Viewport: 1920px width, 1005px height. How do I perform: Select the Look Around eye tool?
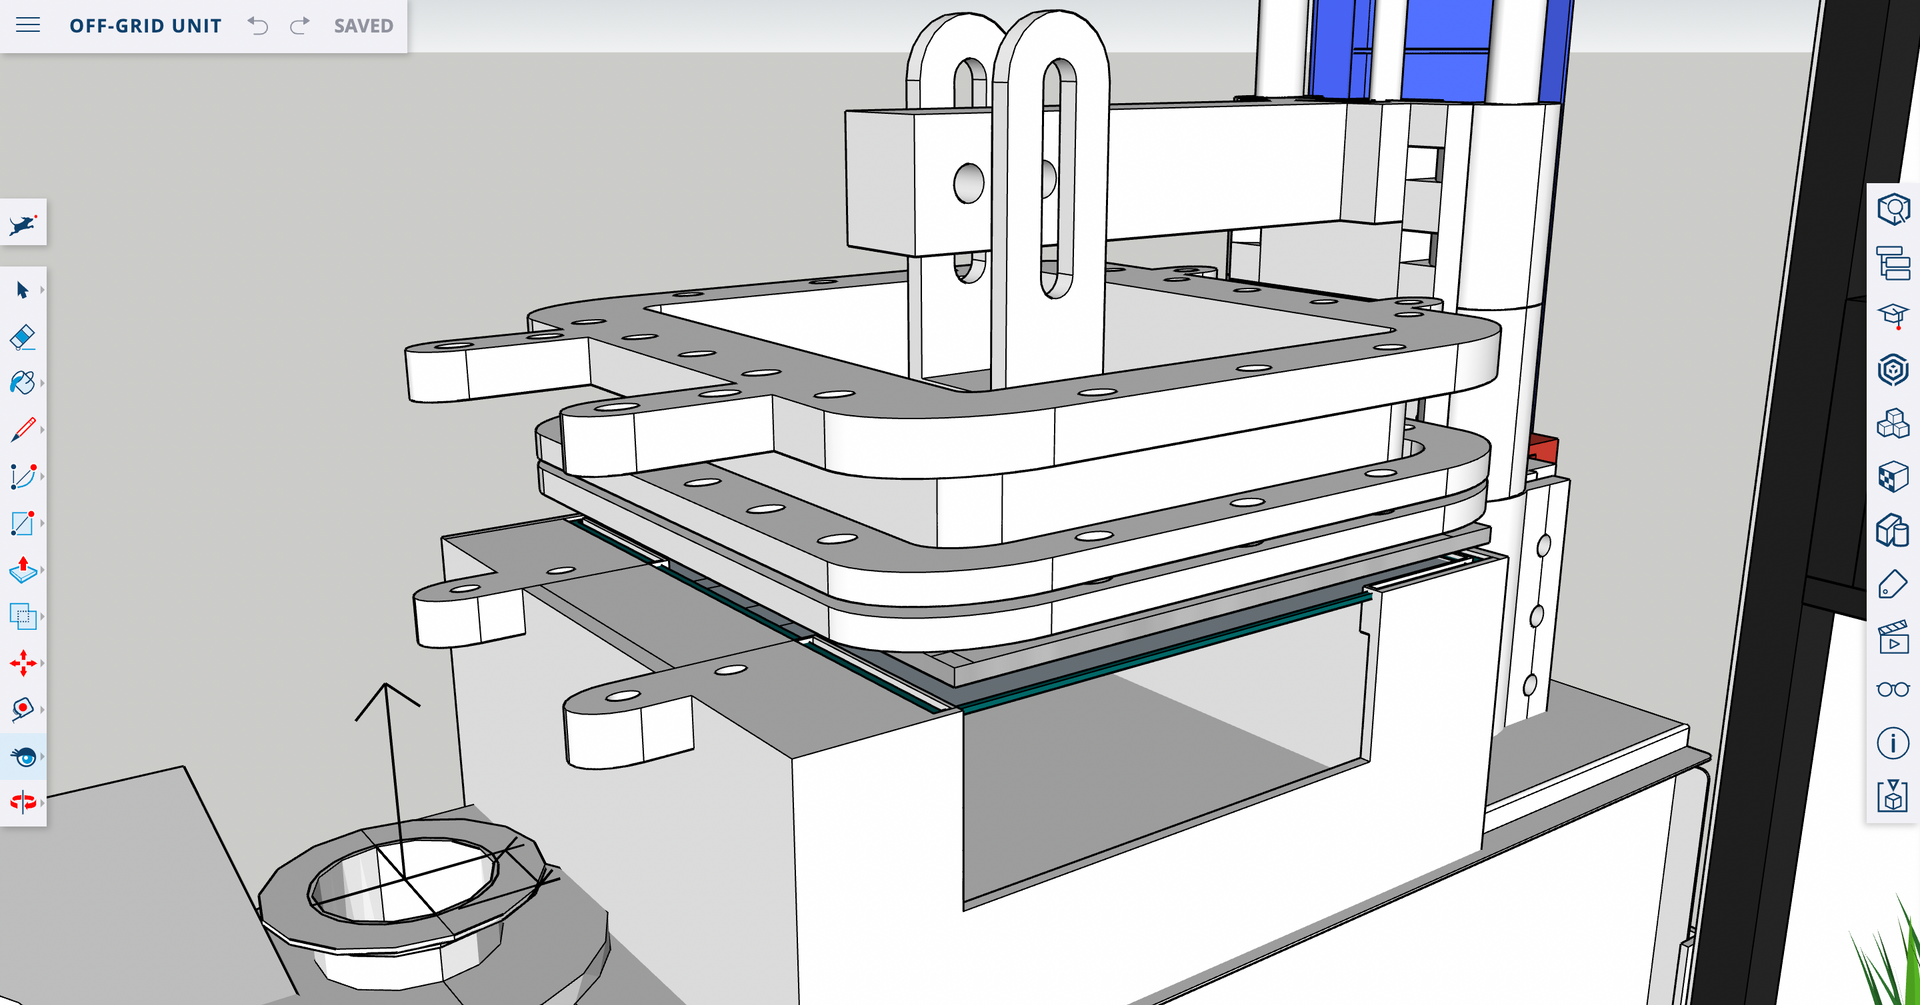pyautogui.click(x=24, y=756)
